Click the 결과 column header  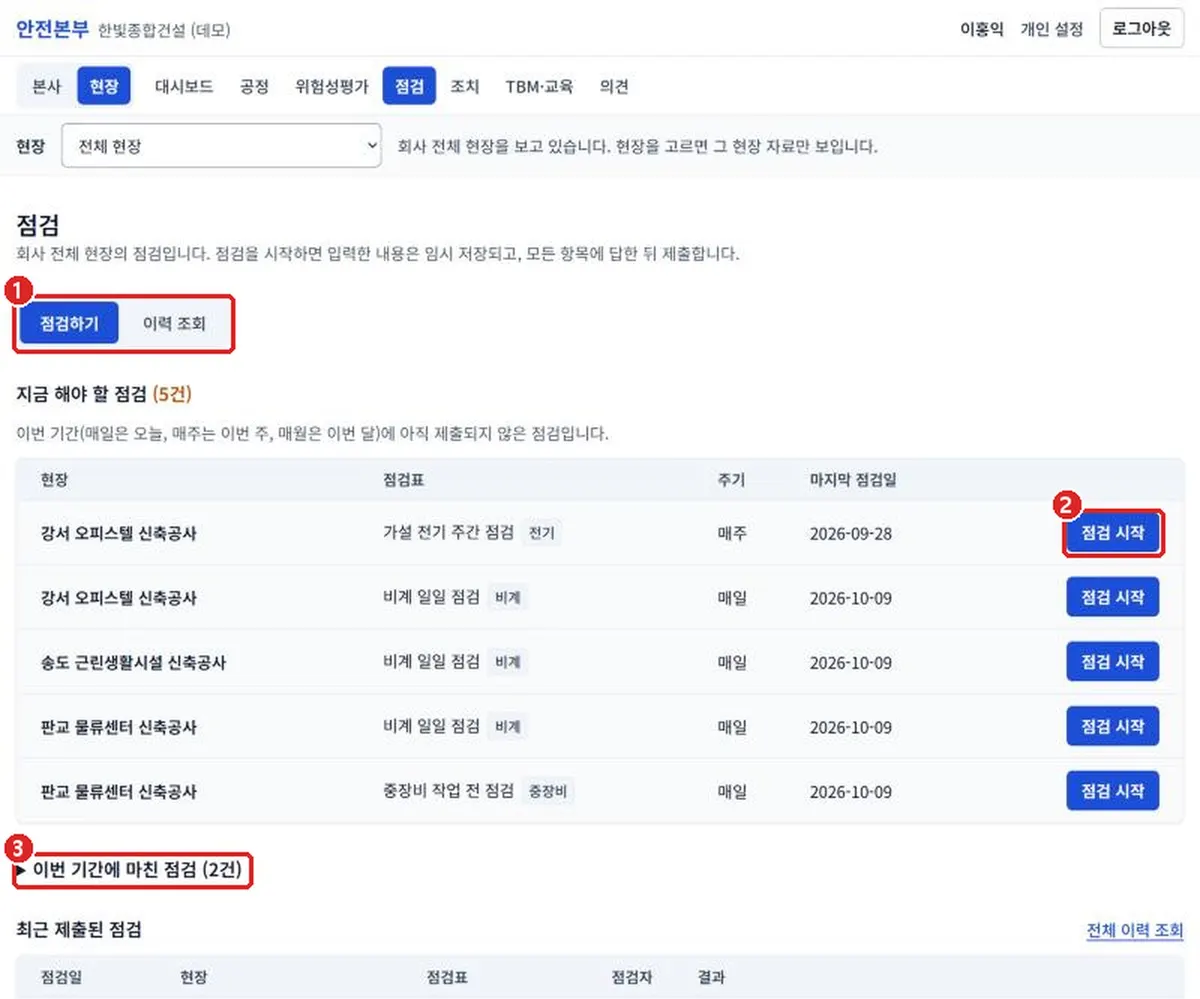pyautogui.click(x=711, y=977)
